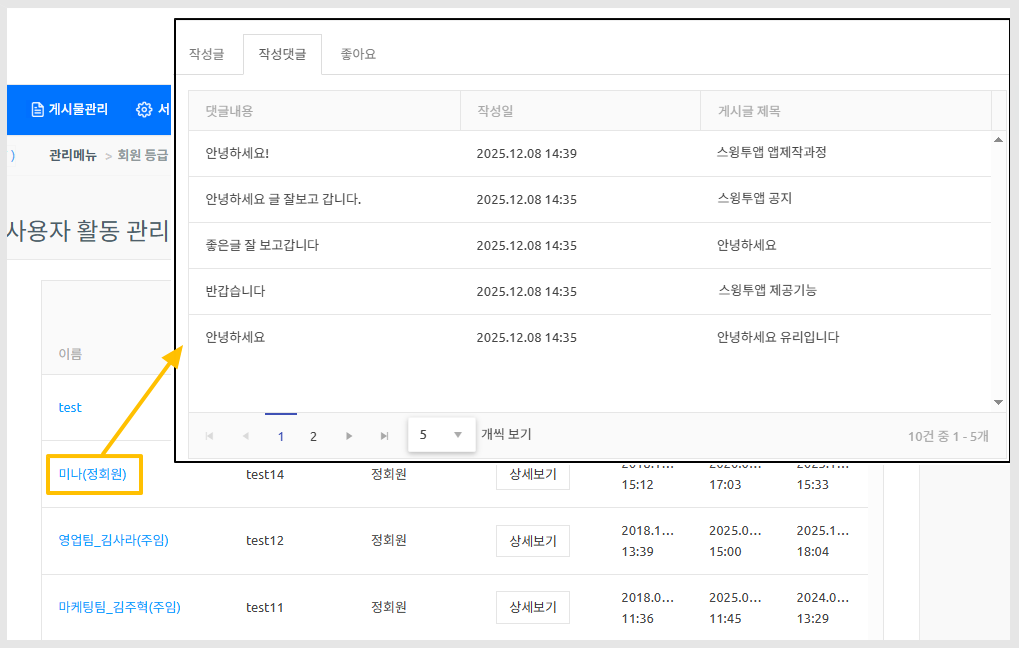Image resolution: width=1019 pixels, height=648 pixels.
Task: Click the 게시물관리 document icon
Action: click(38, 110)
